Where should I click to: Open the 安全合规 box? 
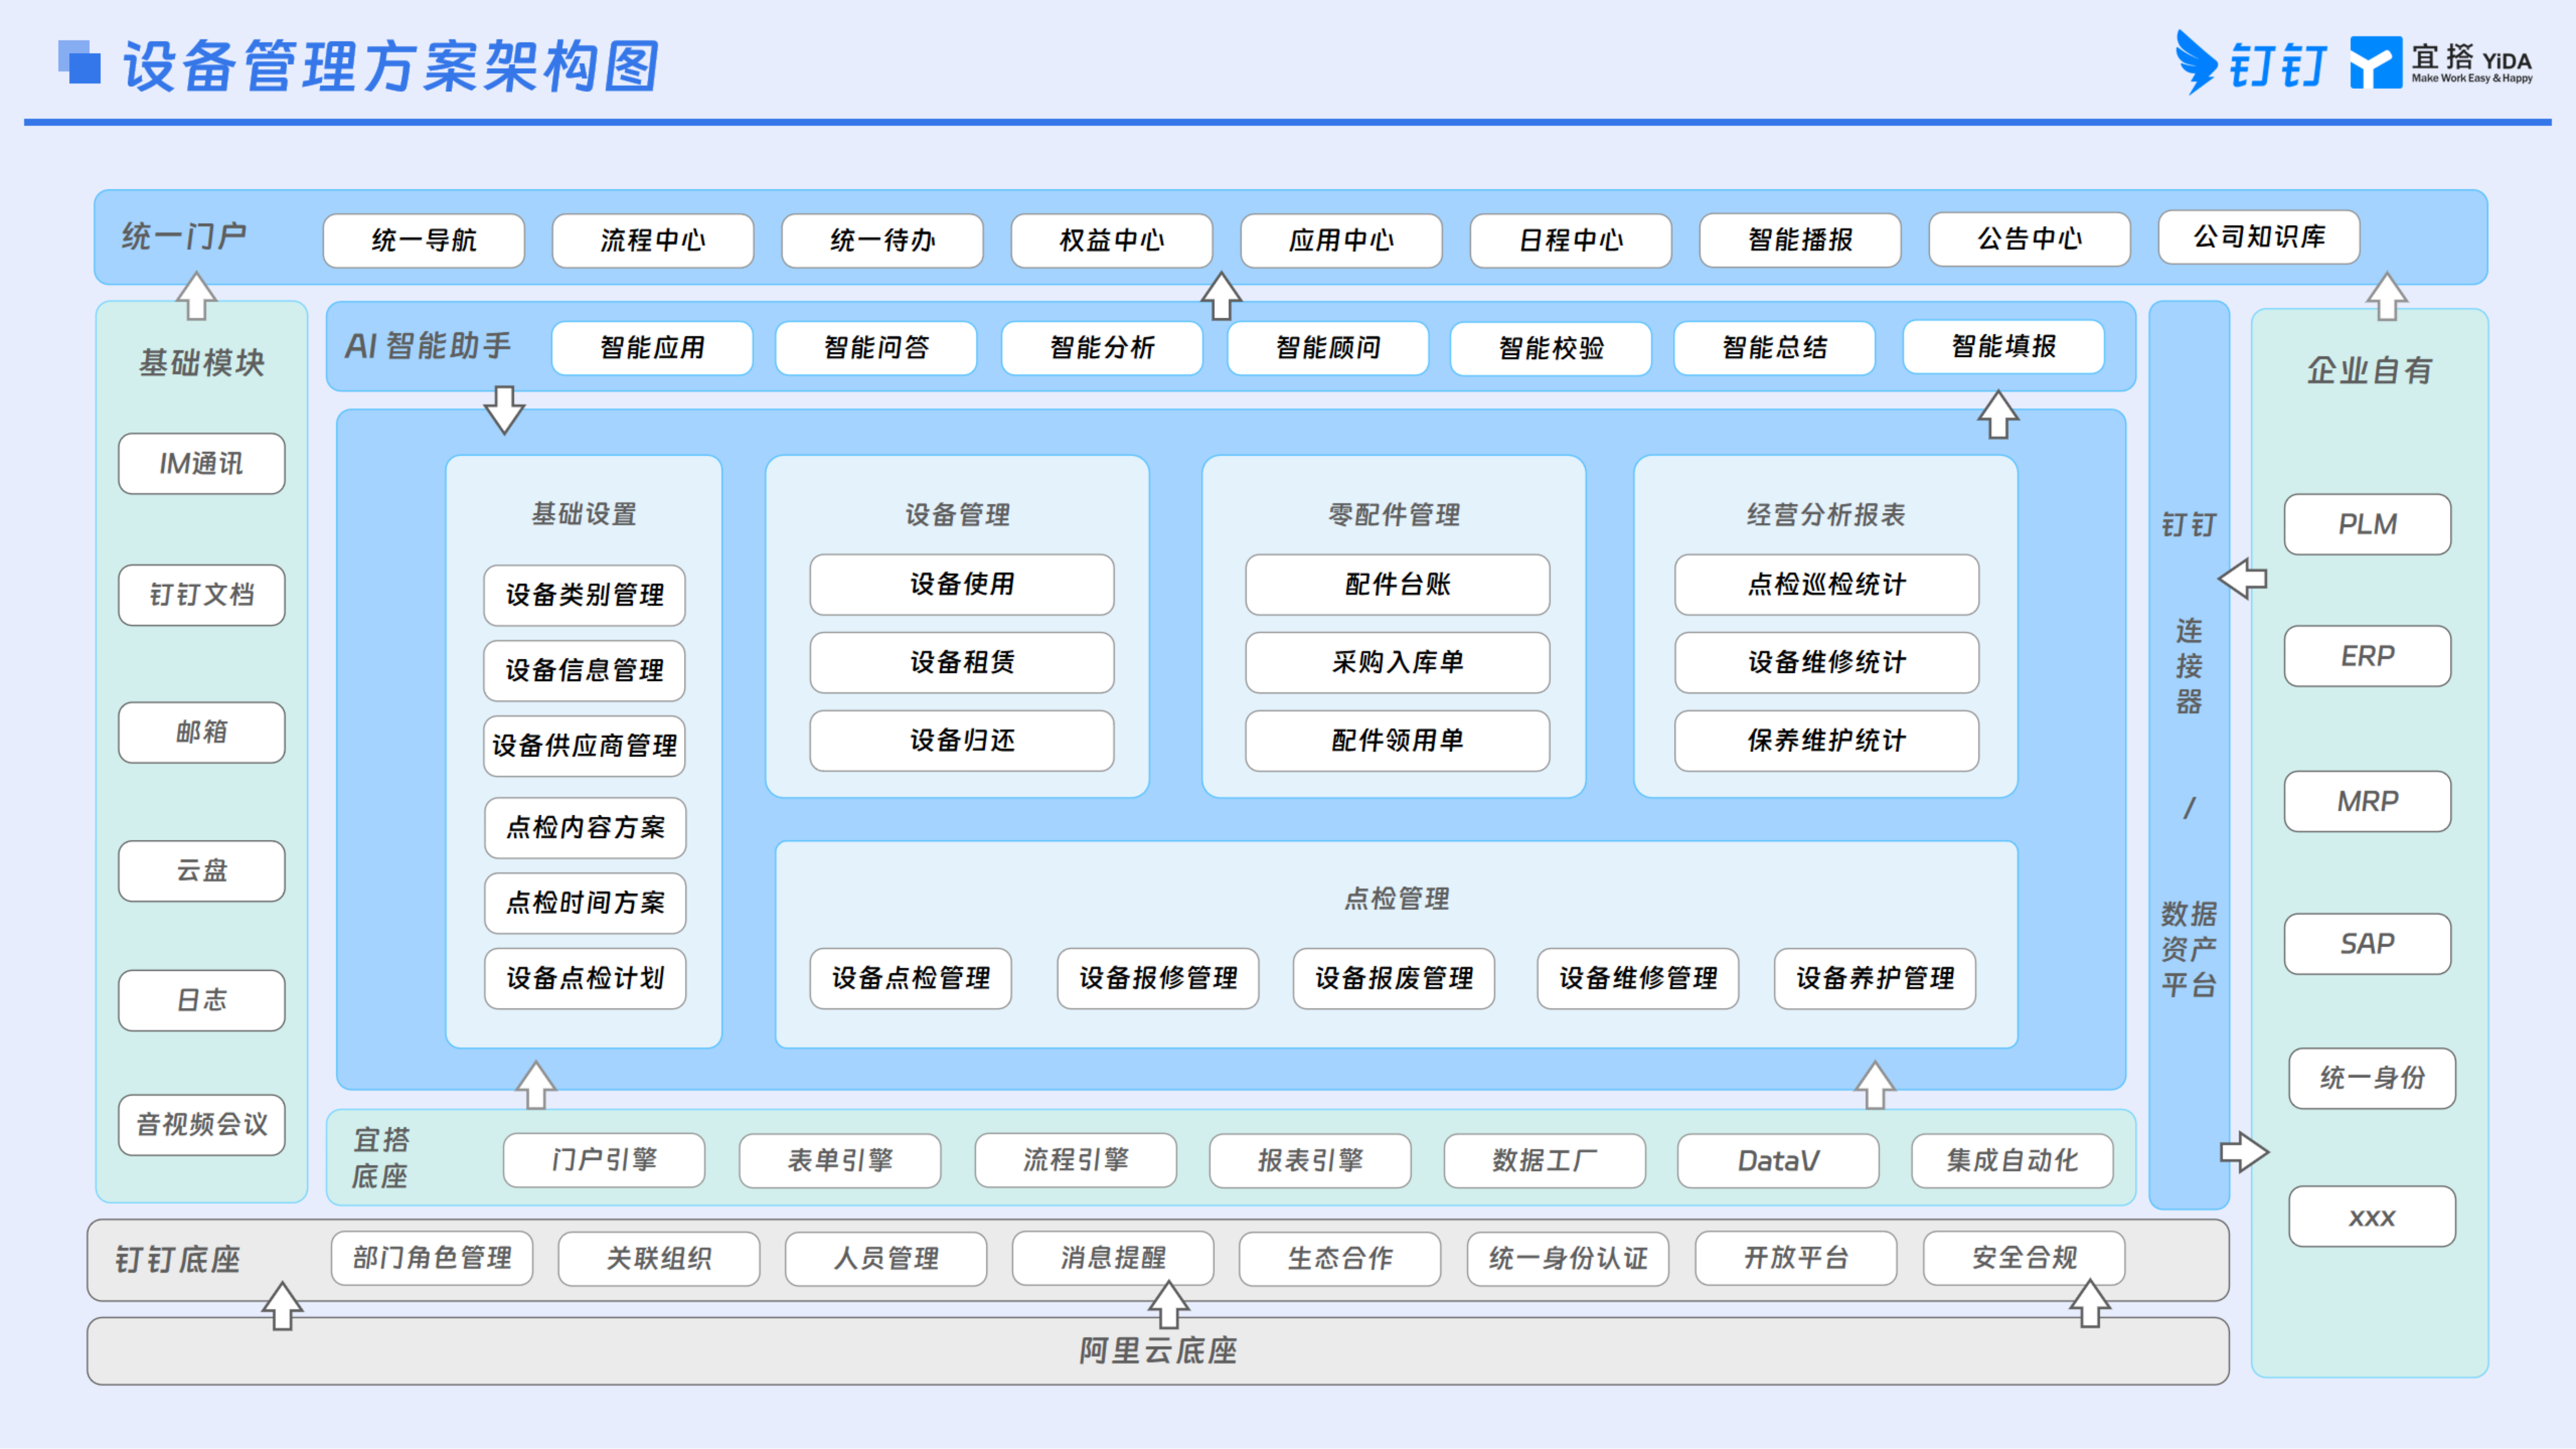click(x=2024, y=1258)
